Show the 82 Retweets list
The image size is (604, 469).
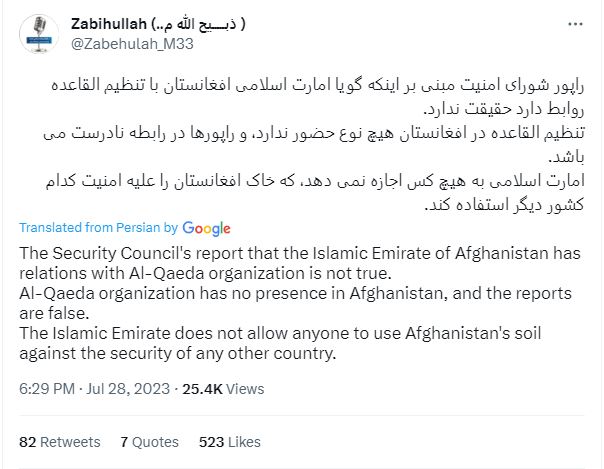click(x=60, y=441)
